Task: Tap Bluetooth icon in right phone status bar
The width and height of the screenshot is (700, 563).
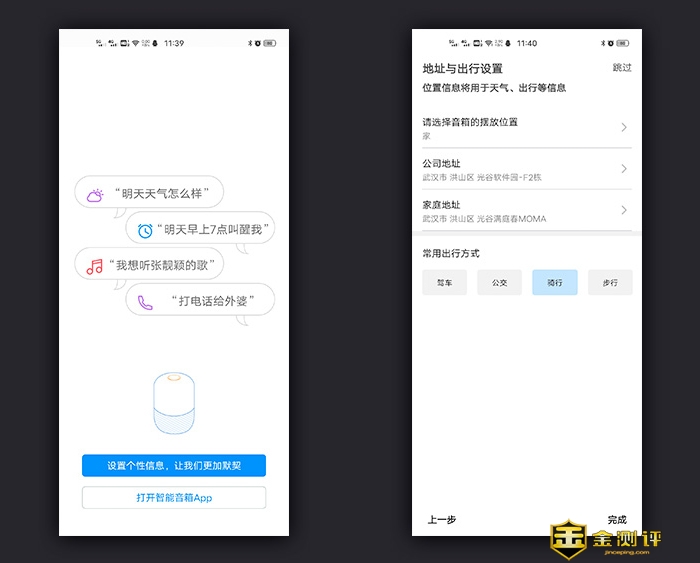Action: [x=602, y=44]
